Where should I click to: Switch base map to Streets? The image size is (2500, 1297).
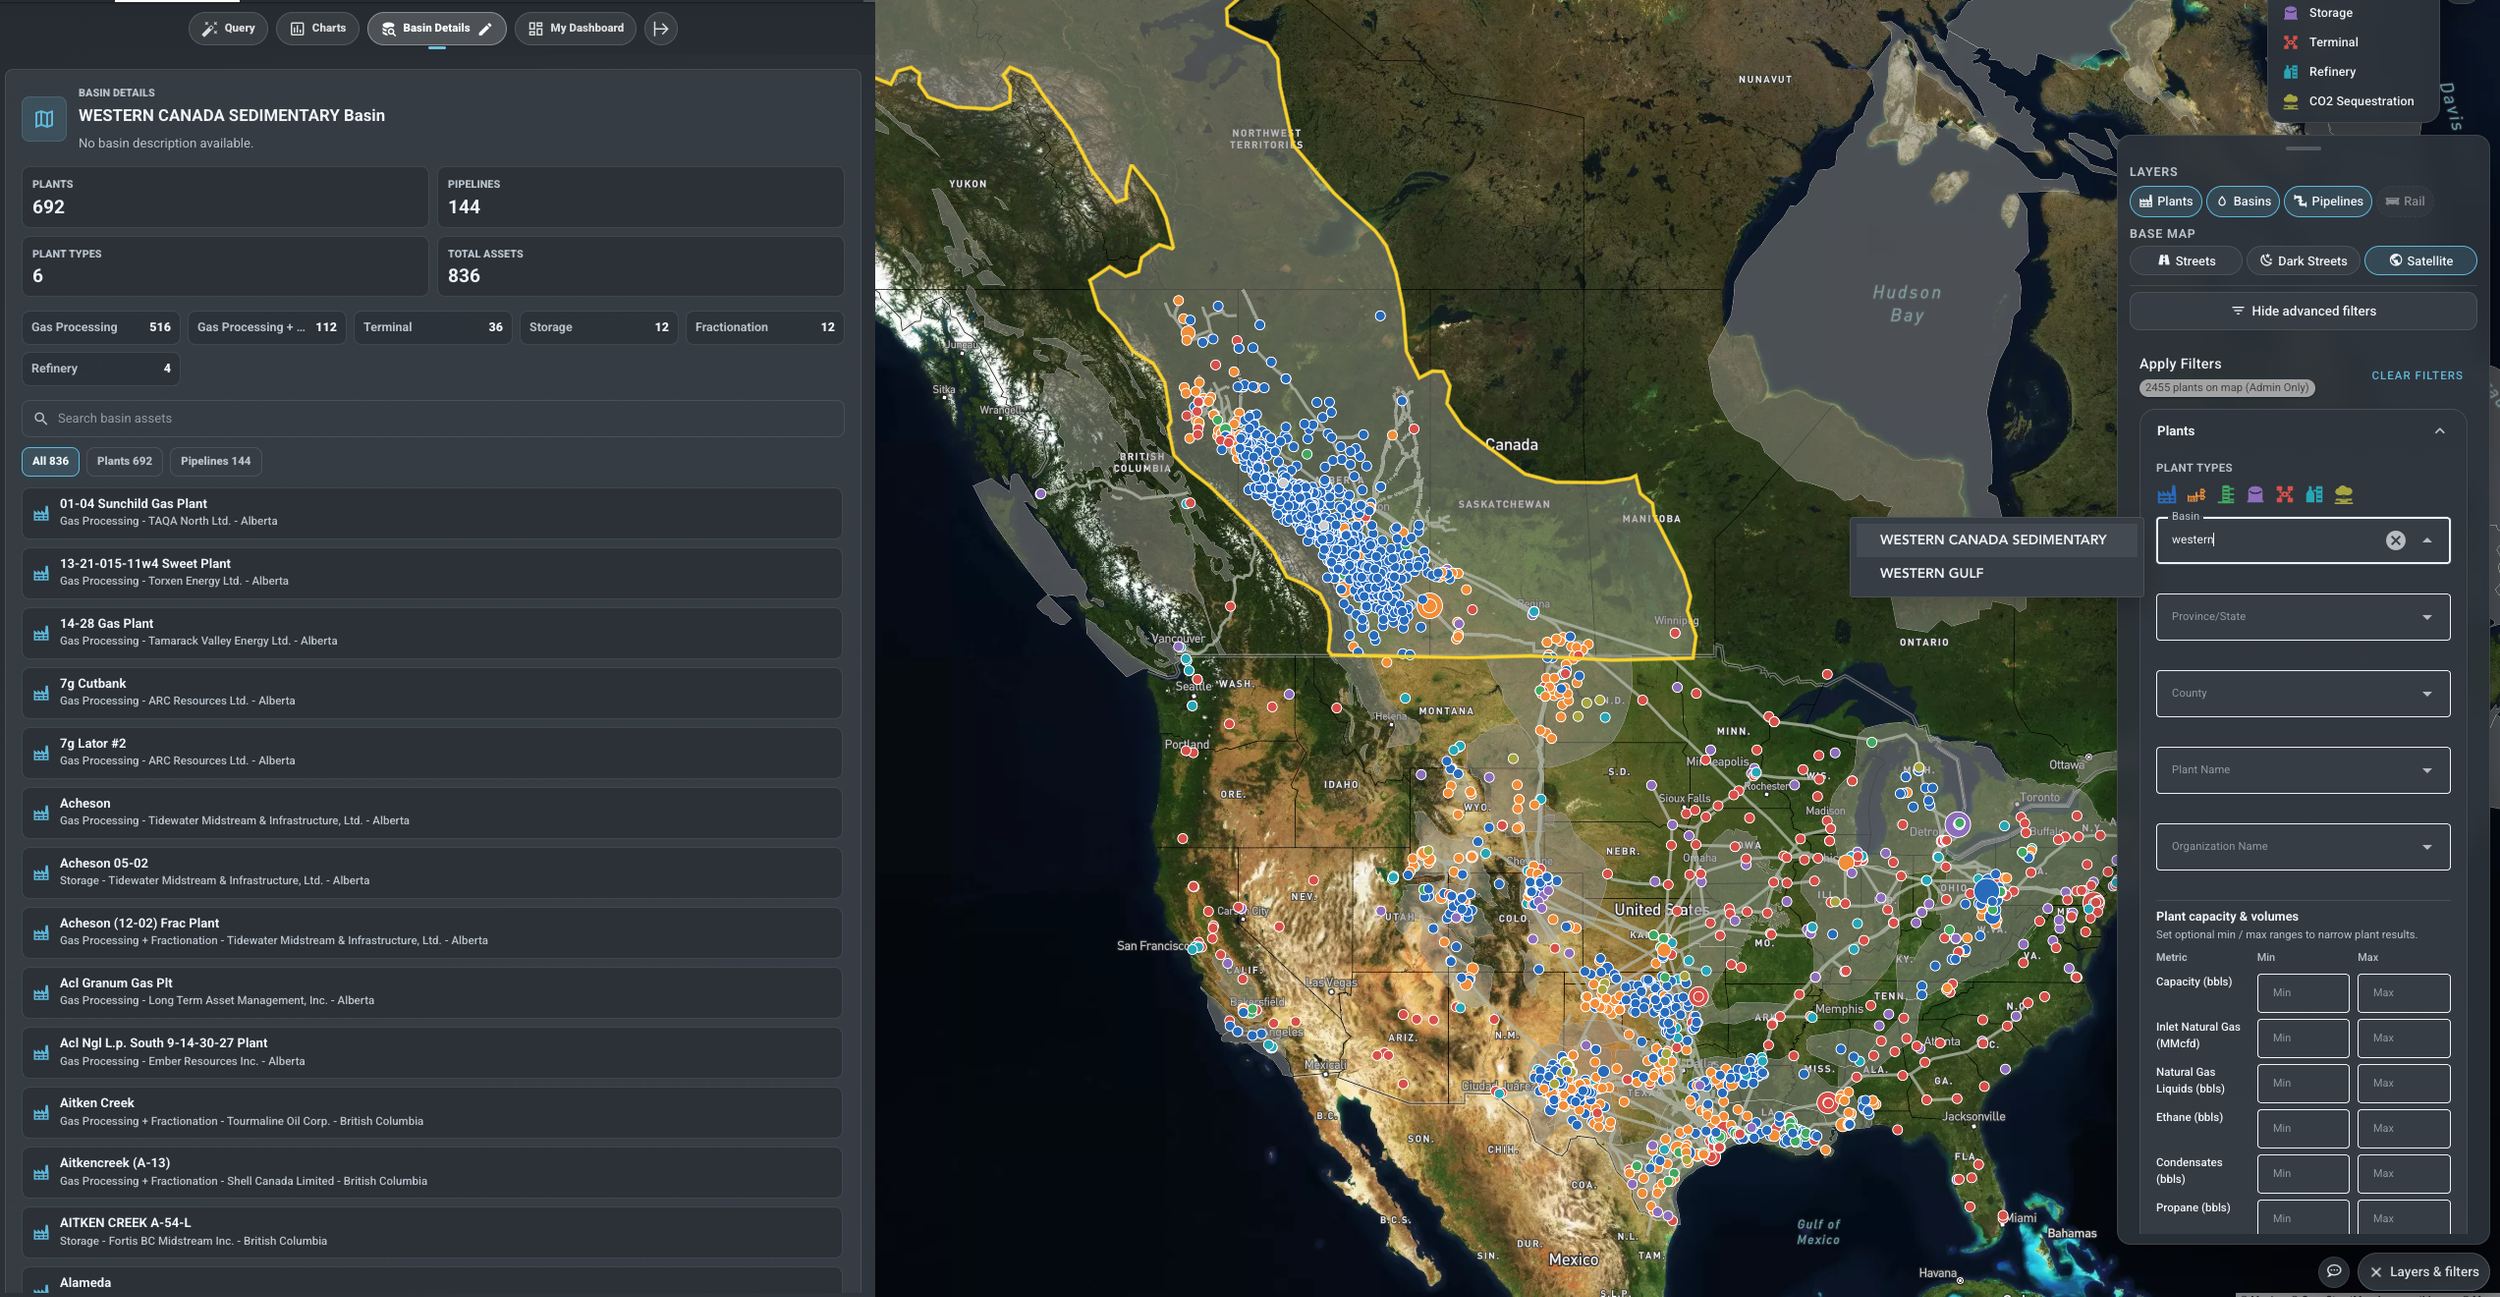[2186, 261]
